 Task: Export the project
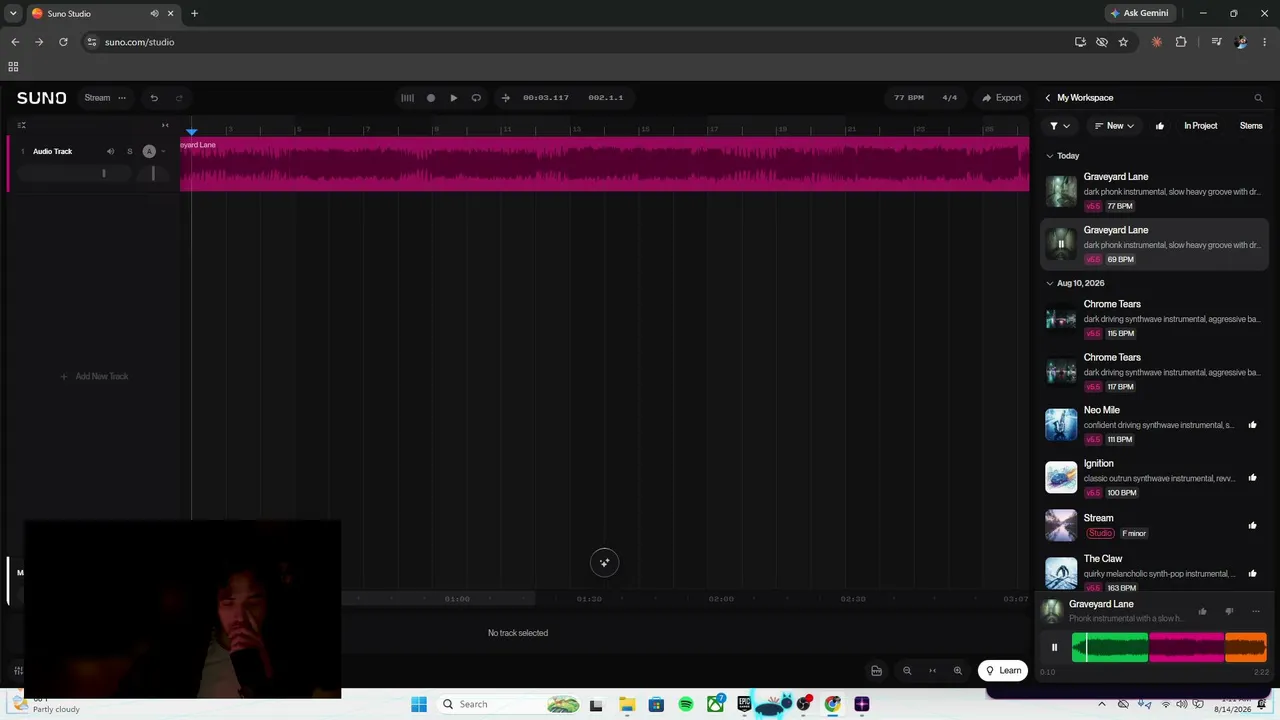coord(1001,98)
